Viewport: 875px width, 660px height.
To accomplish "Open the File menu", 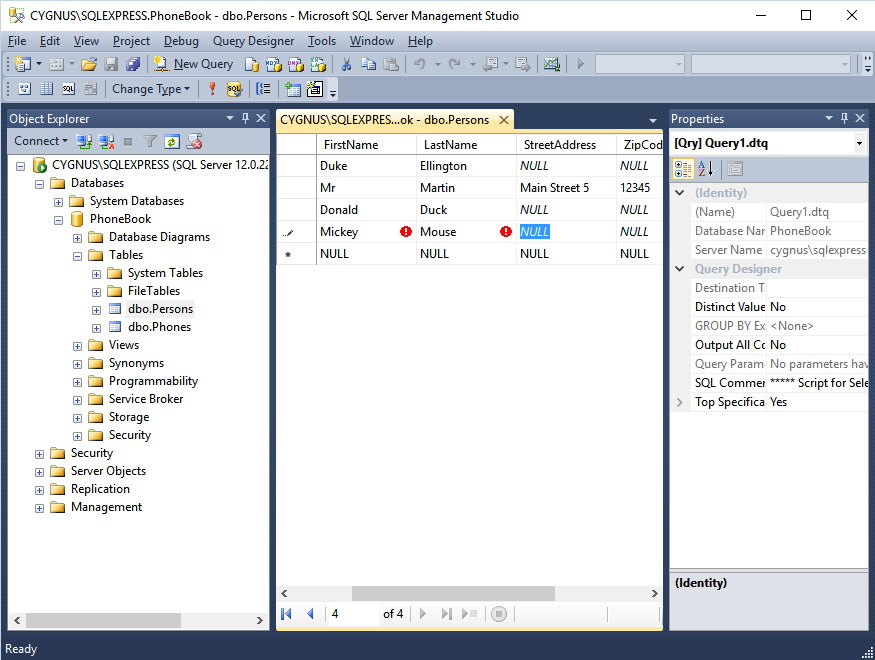I will pos(17,41).
